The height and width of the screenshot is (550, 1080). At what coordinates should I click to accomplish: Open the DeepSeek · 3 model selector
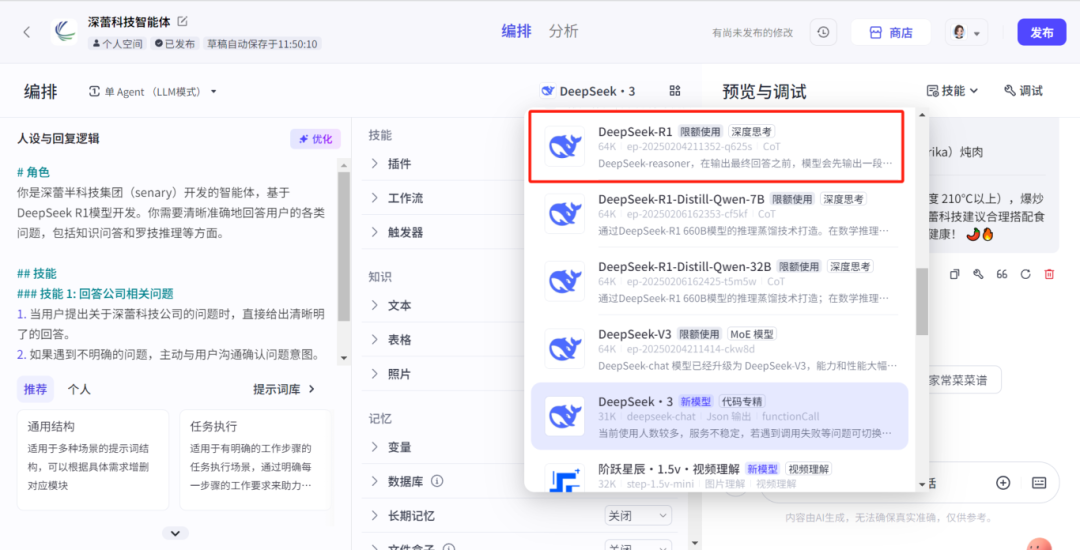pyautogui.click(x=588, y=92)
